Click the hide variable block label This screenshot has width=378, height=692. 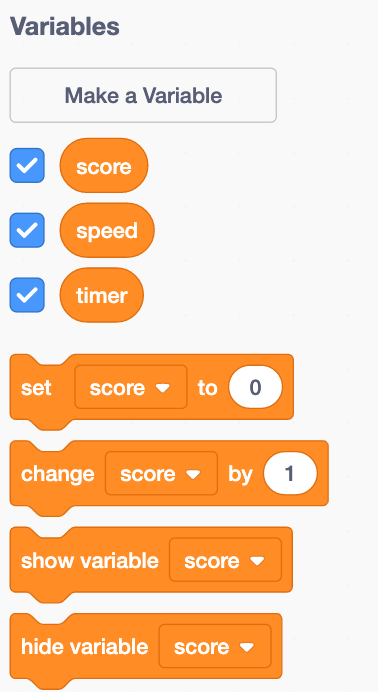pyautogui.click(x=84, y=647)
